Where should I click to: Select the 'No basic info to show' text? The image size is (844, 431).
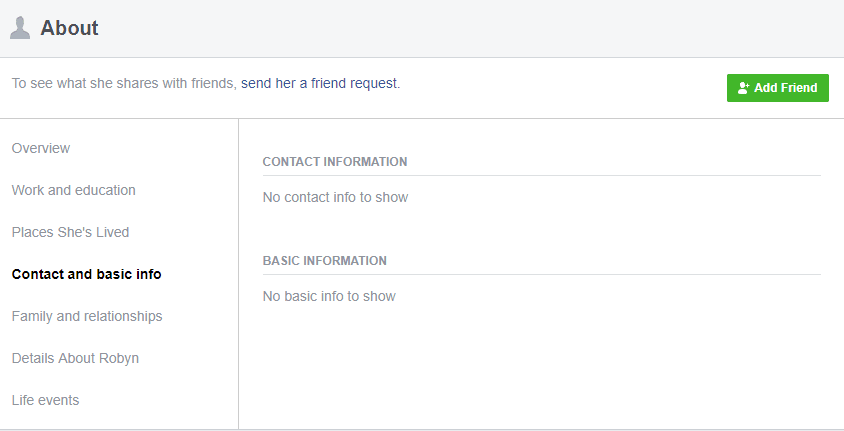click(329, 296)
